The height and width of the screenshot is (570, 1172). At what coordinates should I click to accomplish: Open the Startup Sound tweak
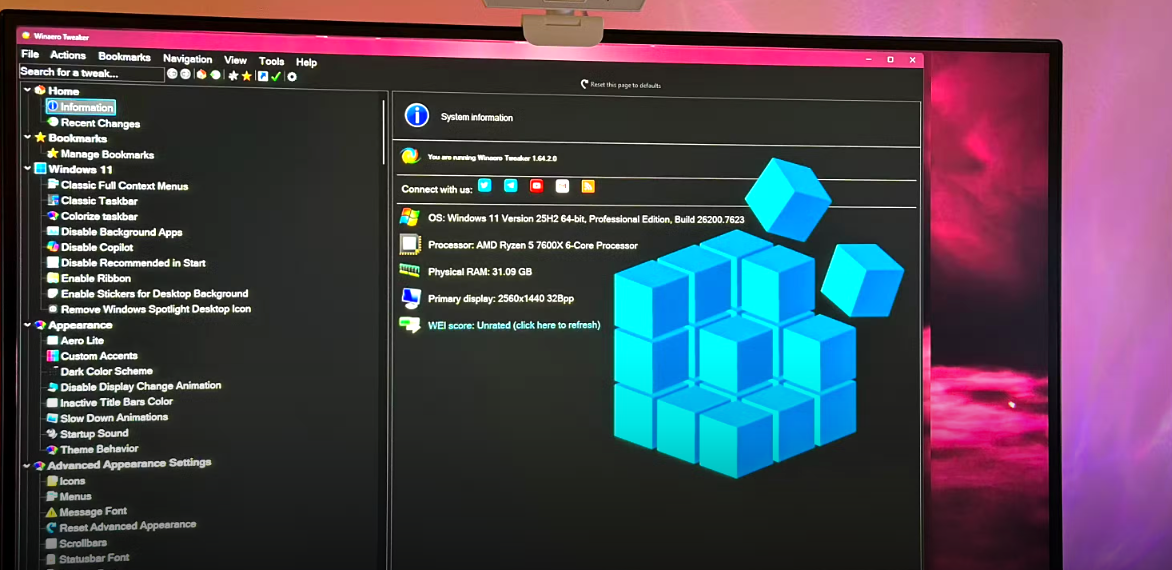94,433
